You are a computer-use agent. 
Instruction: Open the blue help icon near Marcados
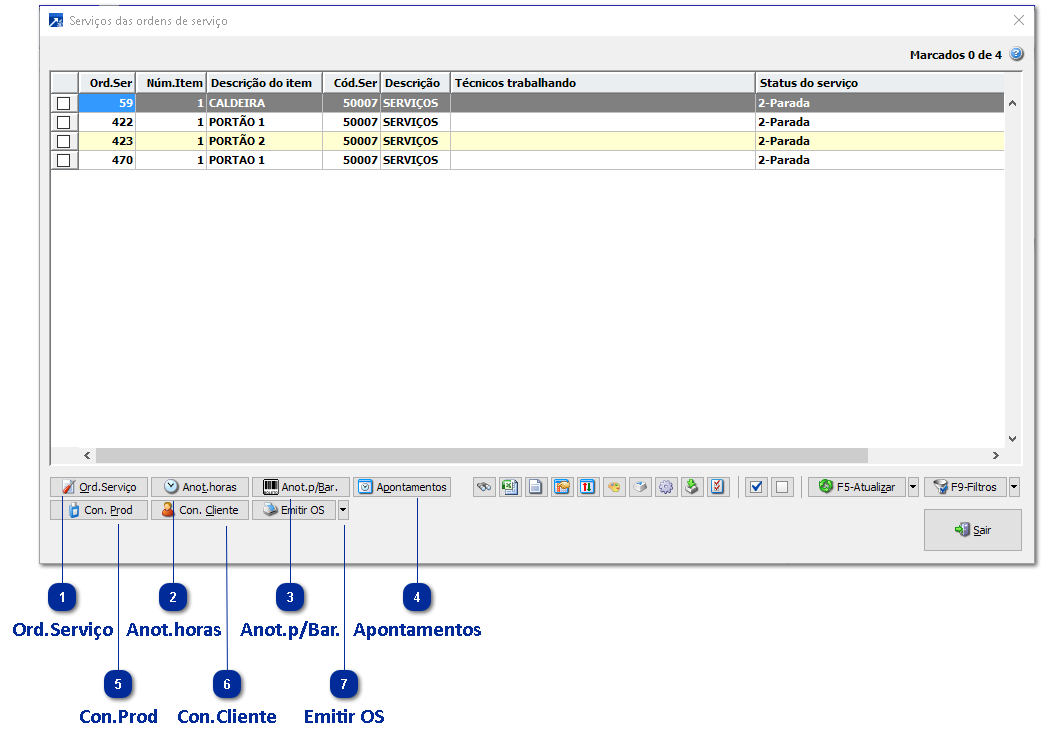[x=1016, y=54]
